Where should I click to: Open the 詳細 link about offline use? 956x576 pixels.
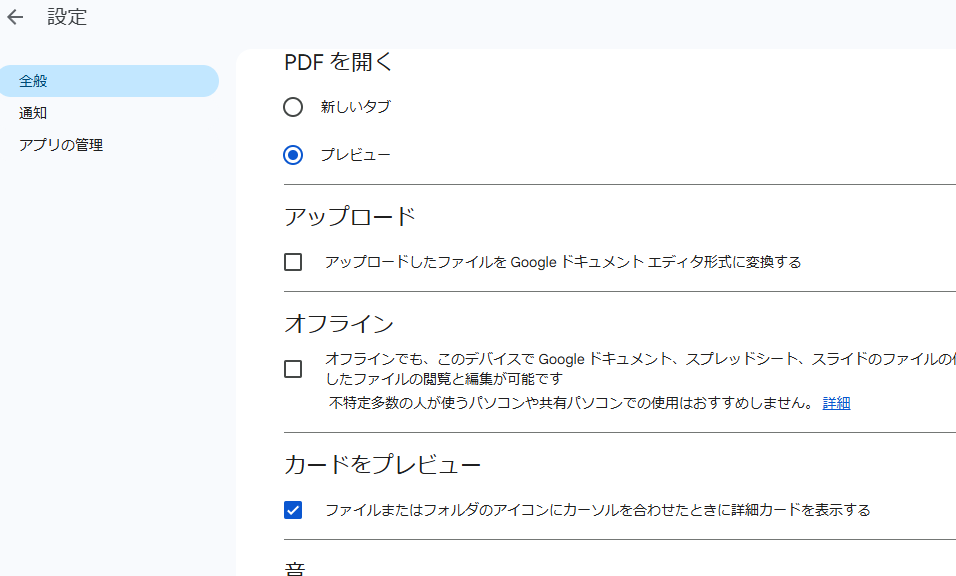pyautogui.click(x=836, y=403)
